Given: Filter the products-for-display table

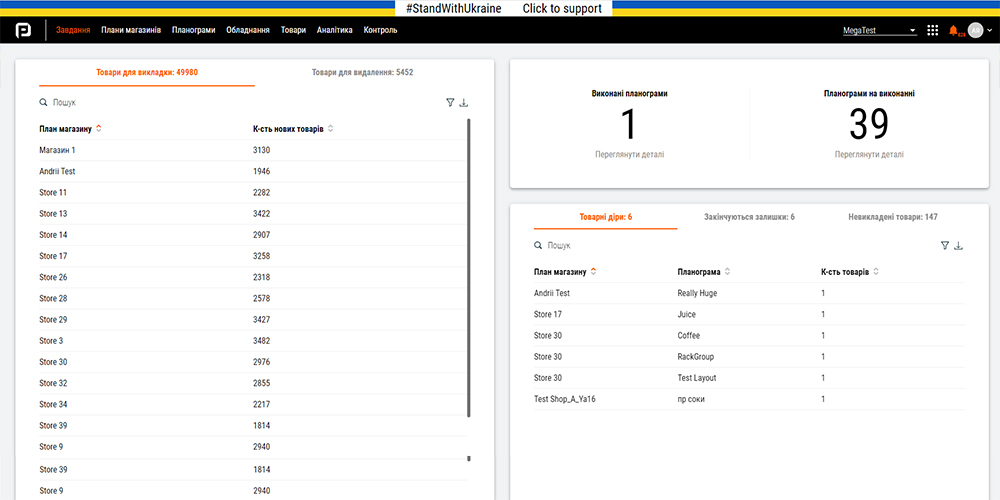Looking at the screenshot, I should coord(450,102).
